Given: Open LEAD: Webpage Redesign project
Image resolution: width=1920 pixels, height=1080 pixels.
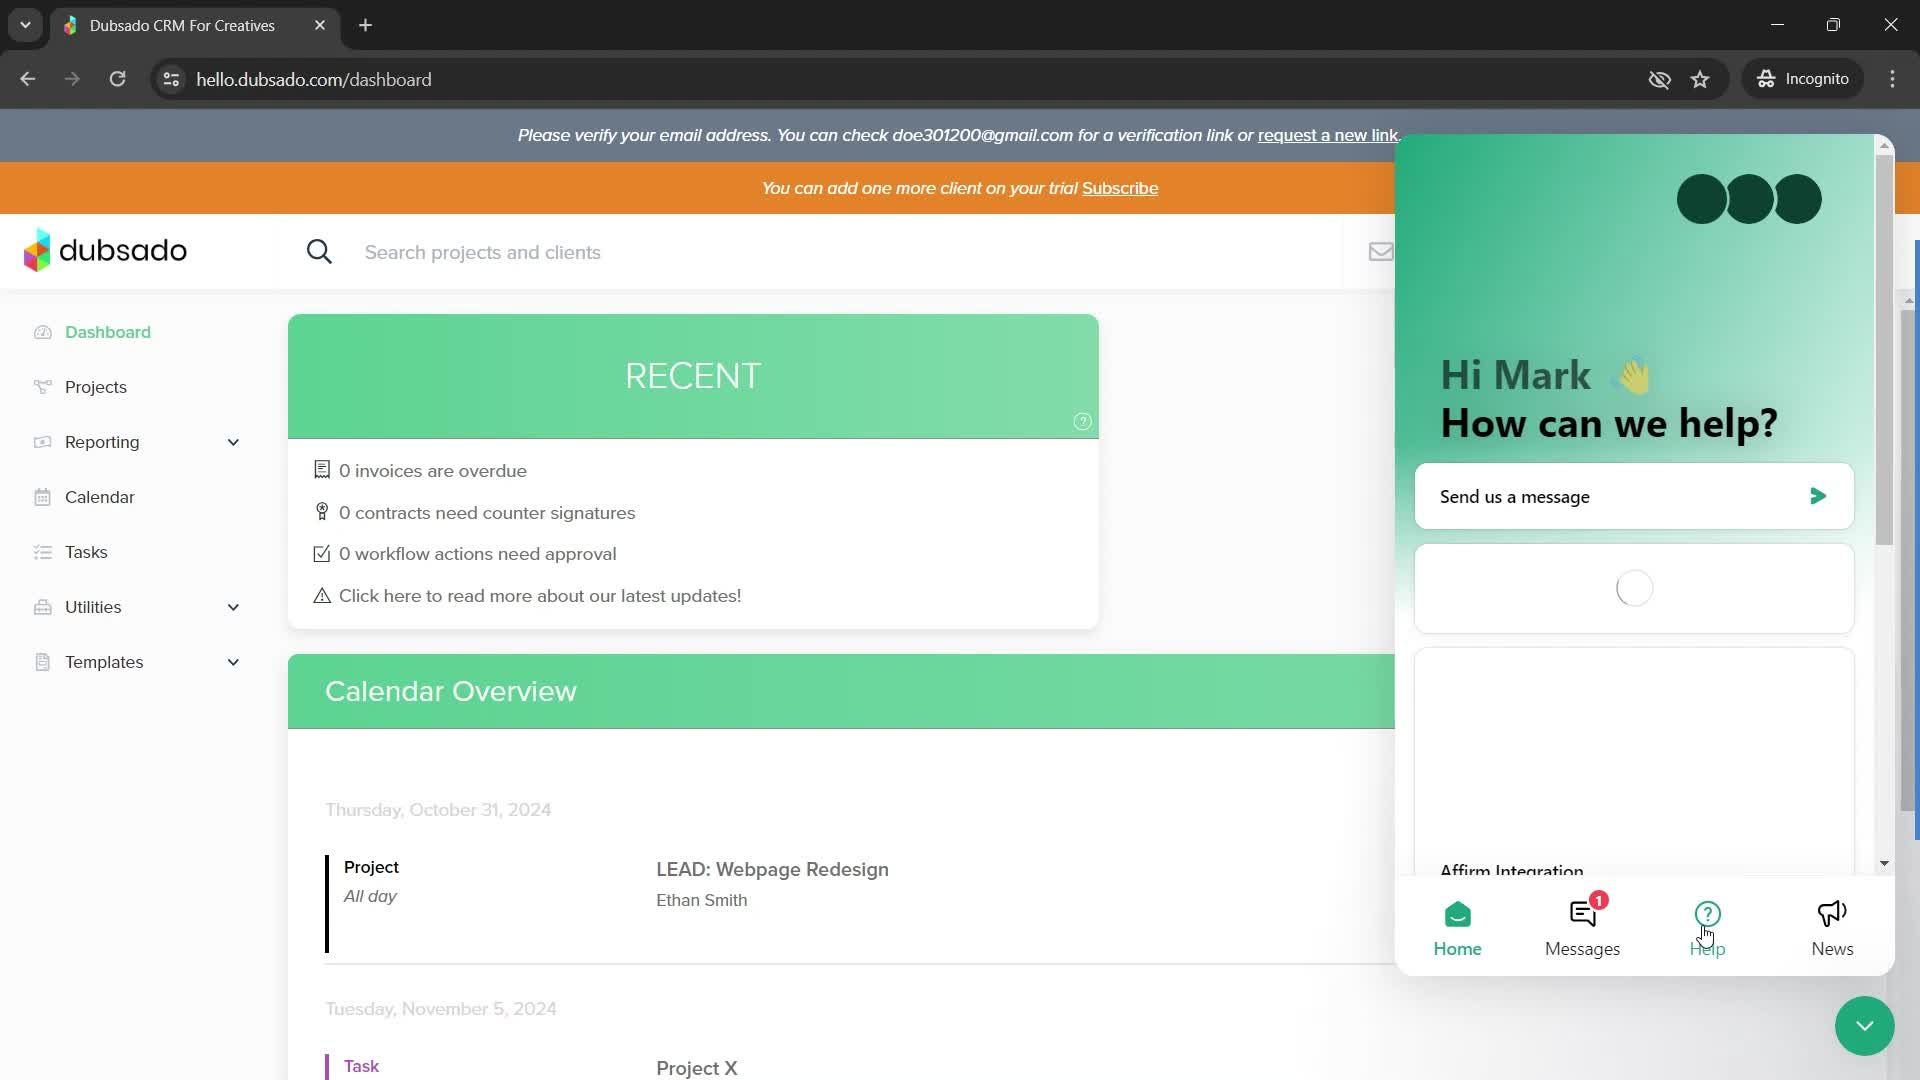Looking at the screenshot, I should point(772,869).
